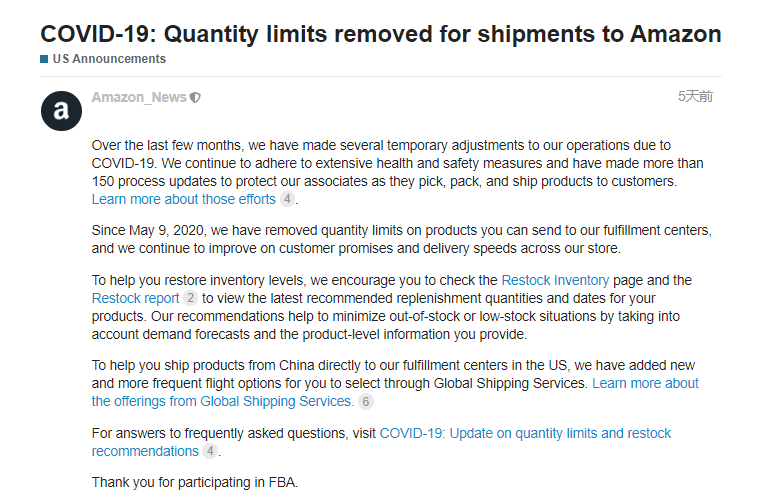Image resolution: width=776 pixels, height=502 pixels.
Task: Click the Amazon_News round avatar icon
Action: [x=61, y=111]
